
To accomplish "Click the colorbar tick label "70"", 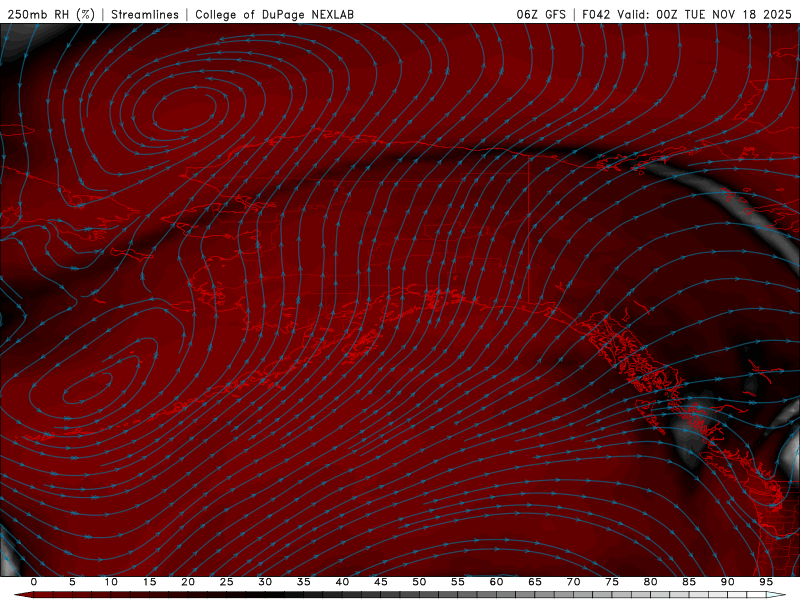I will 573,582.
